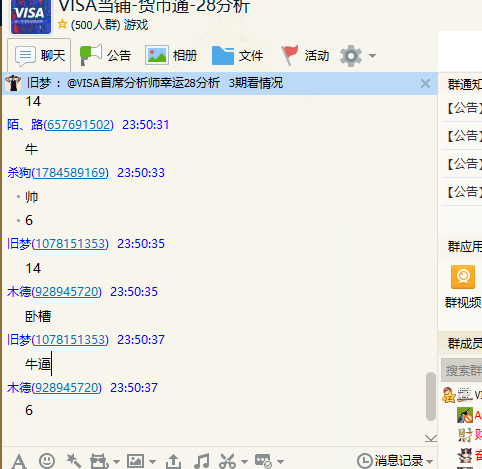Click the chat-bubble-with-checkmark icon
This screenshot has height=469, width=482.
tap(263, 461)
